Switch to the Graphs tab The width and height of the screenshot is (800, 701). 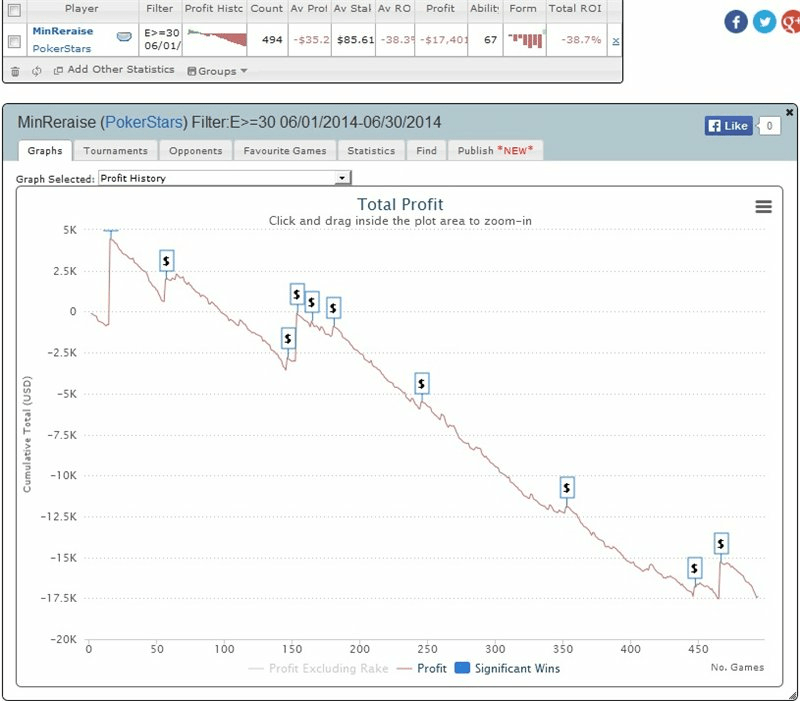[x=45, y=151]
